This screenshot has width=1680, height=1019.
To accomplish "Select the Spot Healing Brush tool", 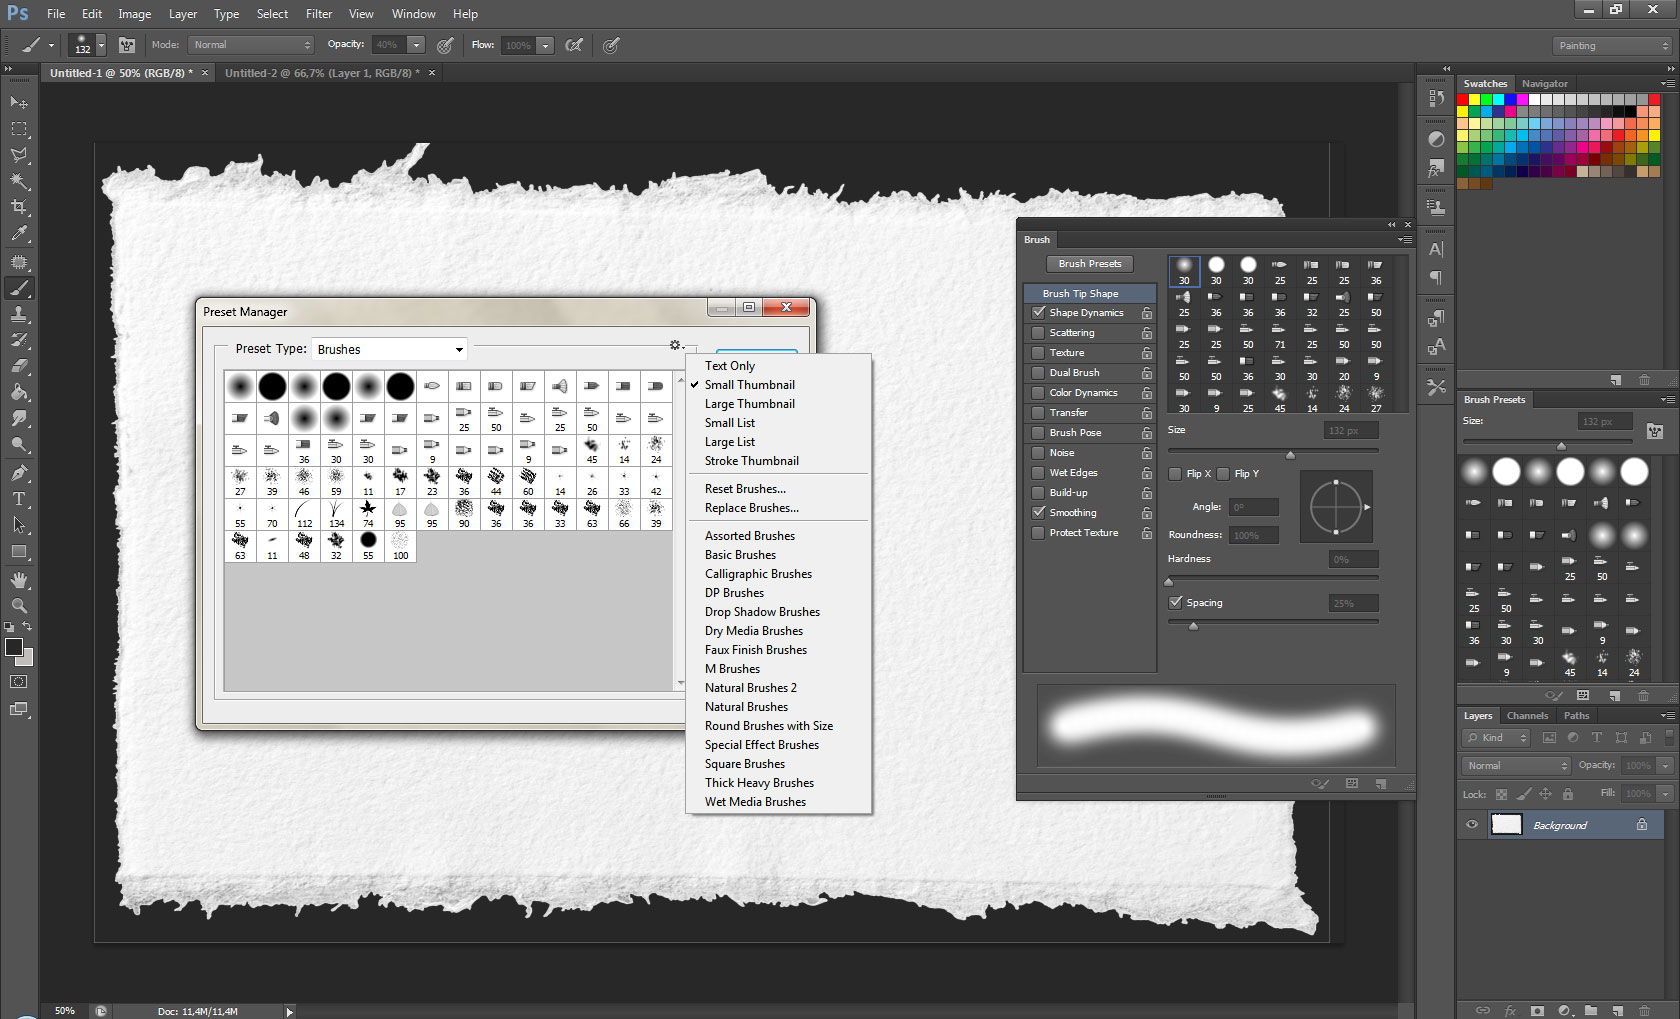I will coord(19,262).
